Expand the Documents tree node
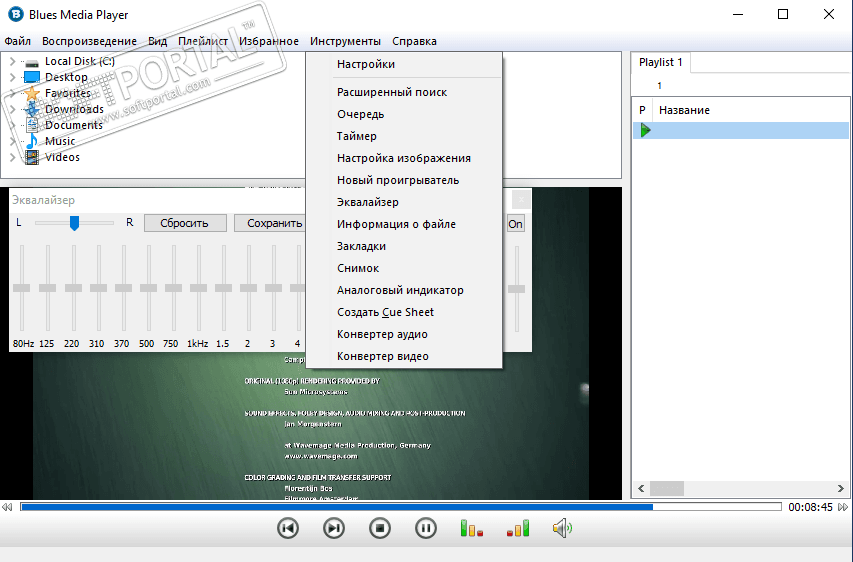The width and height of the screenshot is (853, 562). tap(13, 125)
